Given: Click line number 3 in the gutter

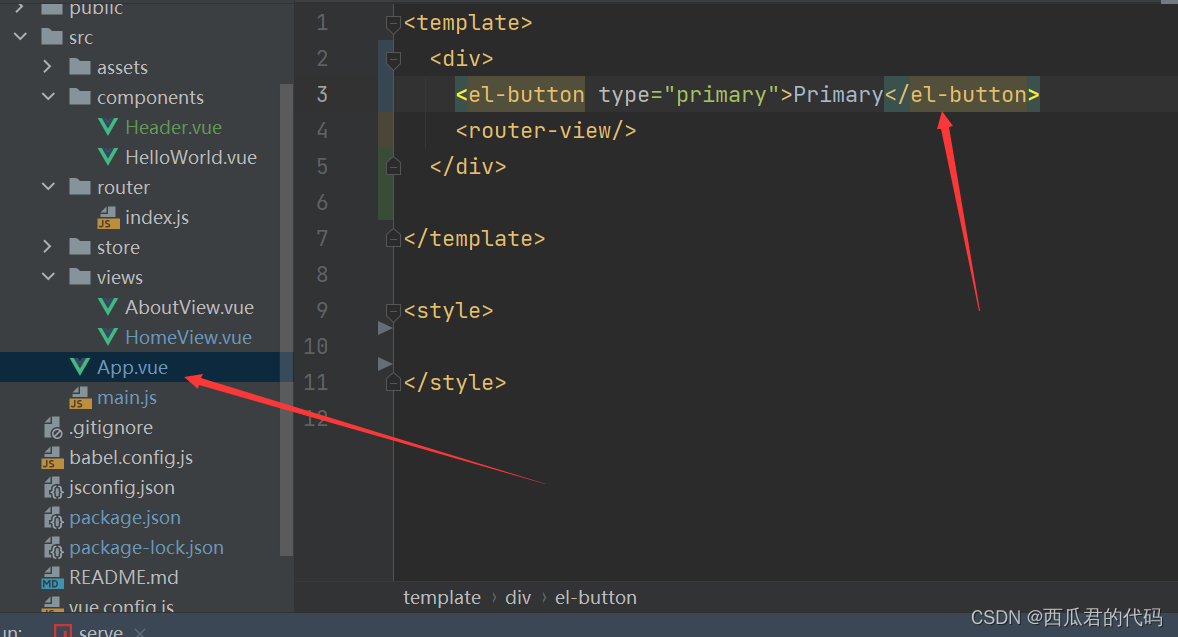Looking at the screenshot, I should click(322, 95).
